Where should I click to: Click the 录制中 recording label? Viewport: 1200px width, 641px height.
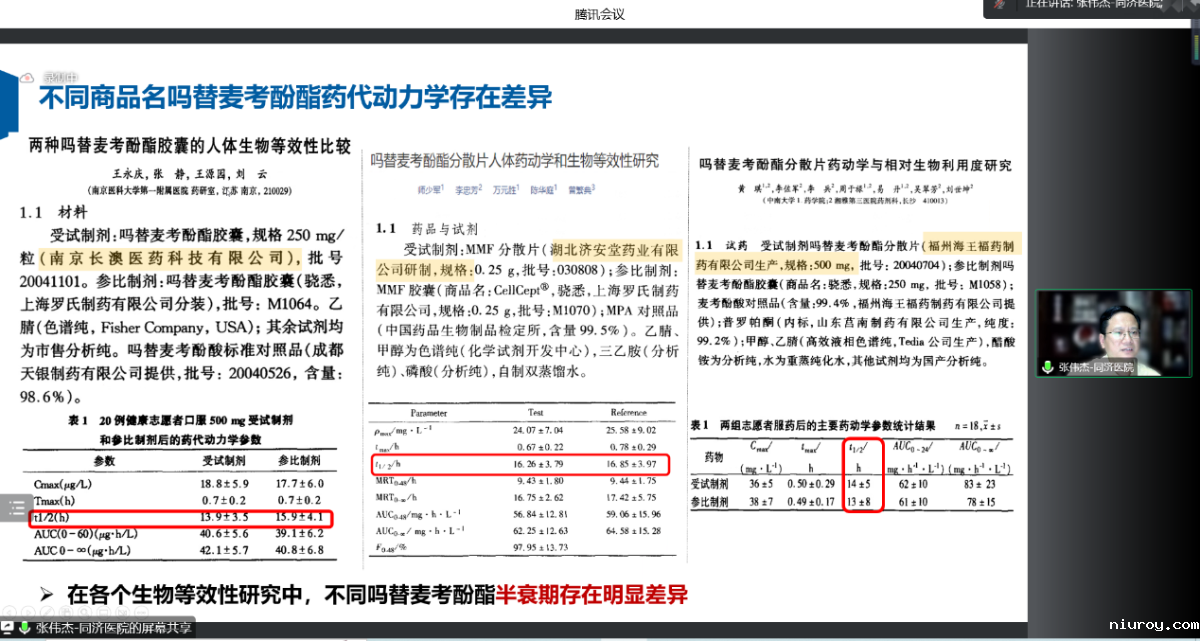coord(56,77)
